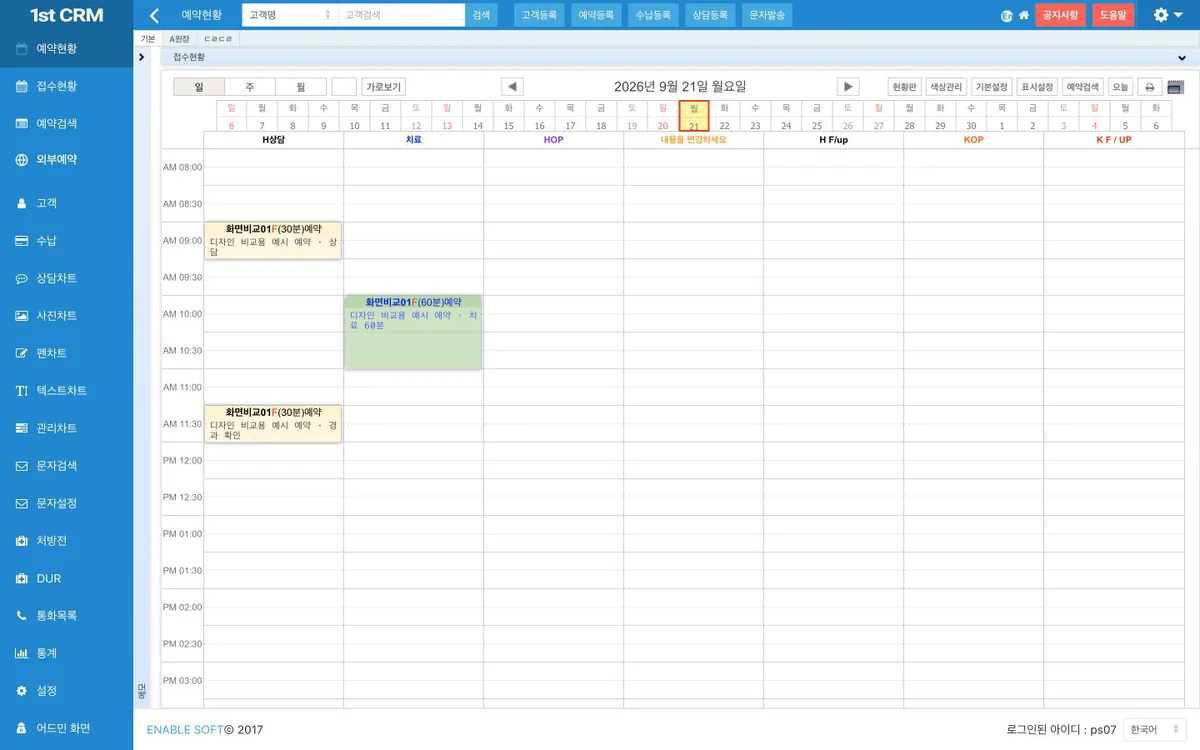Click the 검색 search button
Screen dimensions: 1200x750
pos(482,15)
